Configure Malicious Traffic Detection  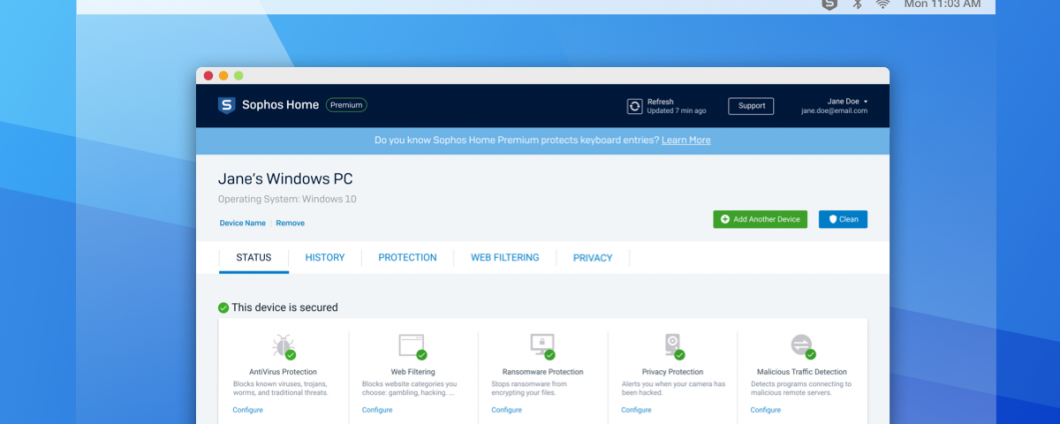(765, 410)
